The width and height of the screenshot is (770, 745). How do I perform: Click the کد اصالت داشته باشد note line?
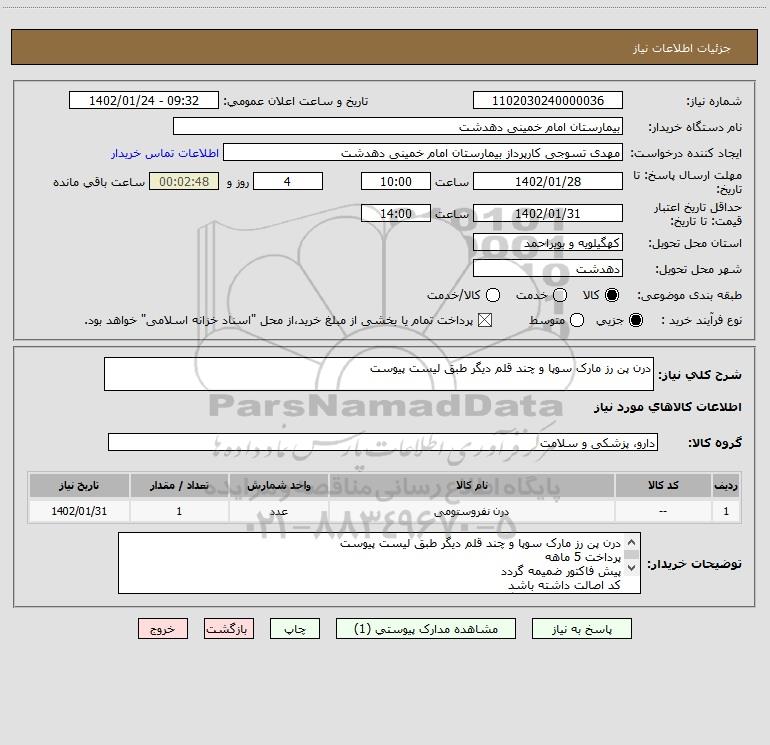[x=564, y=585]
